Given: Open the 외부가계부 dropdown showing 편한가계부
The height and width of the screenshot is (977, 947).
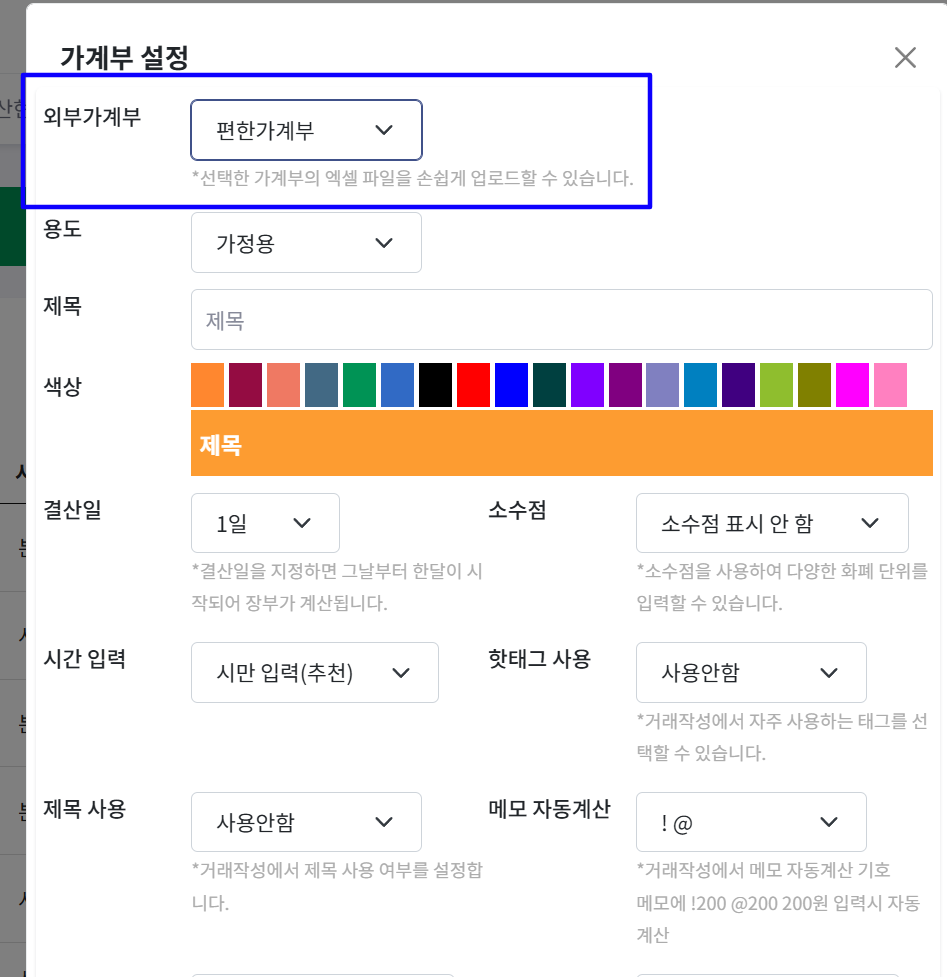Looking at the screenshot, I should tap(306, 130).
